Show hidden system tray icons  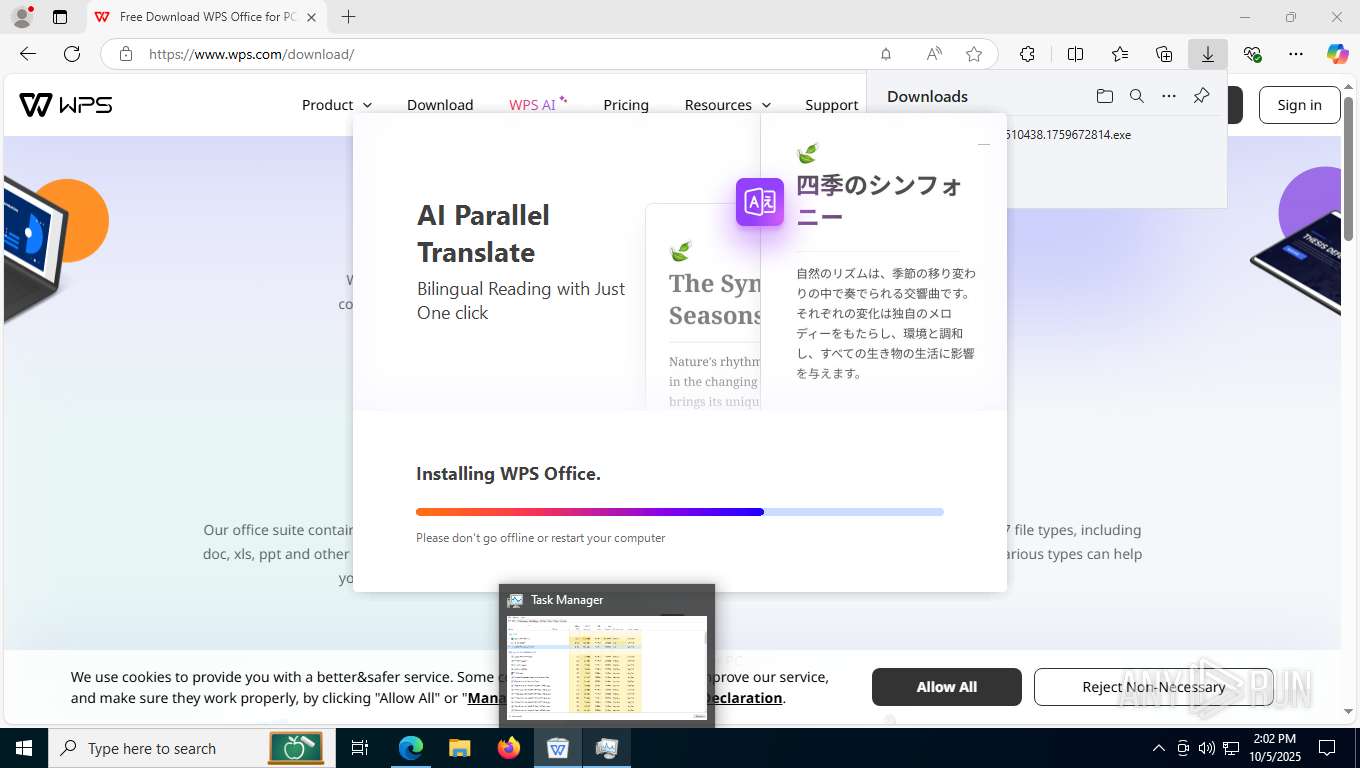pyautogui.click(x=1159, y=748)
